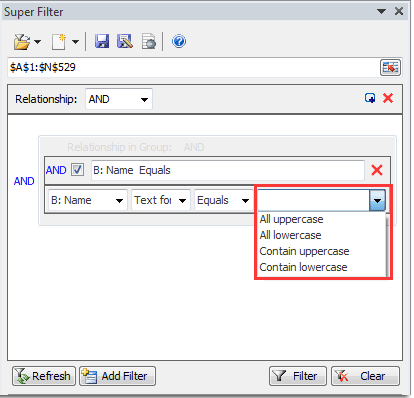Open saved filter scenario folder icon

(22, 42)
